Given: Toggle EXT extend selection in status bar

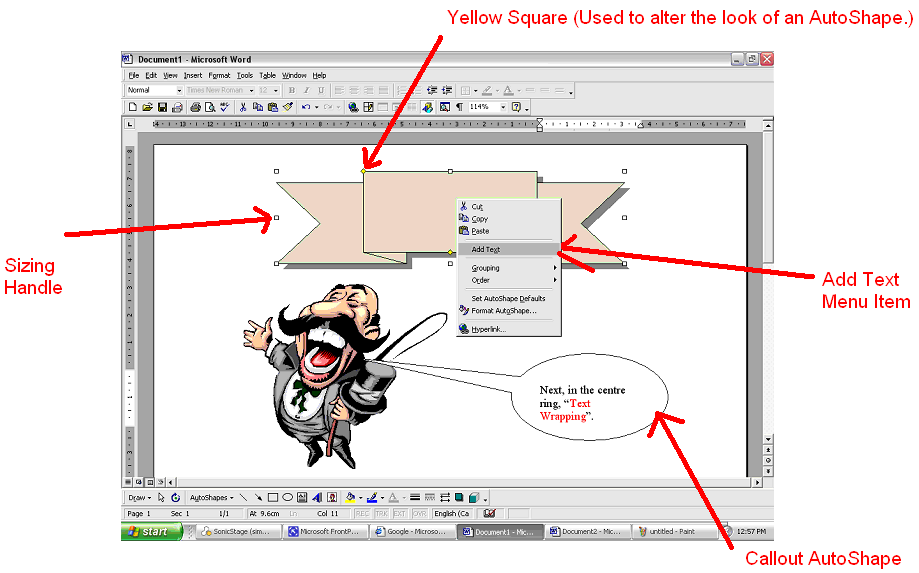Looking at the screenshot, I should pyautogui.click(x=400, y=513).
